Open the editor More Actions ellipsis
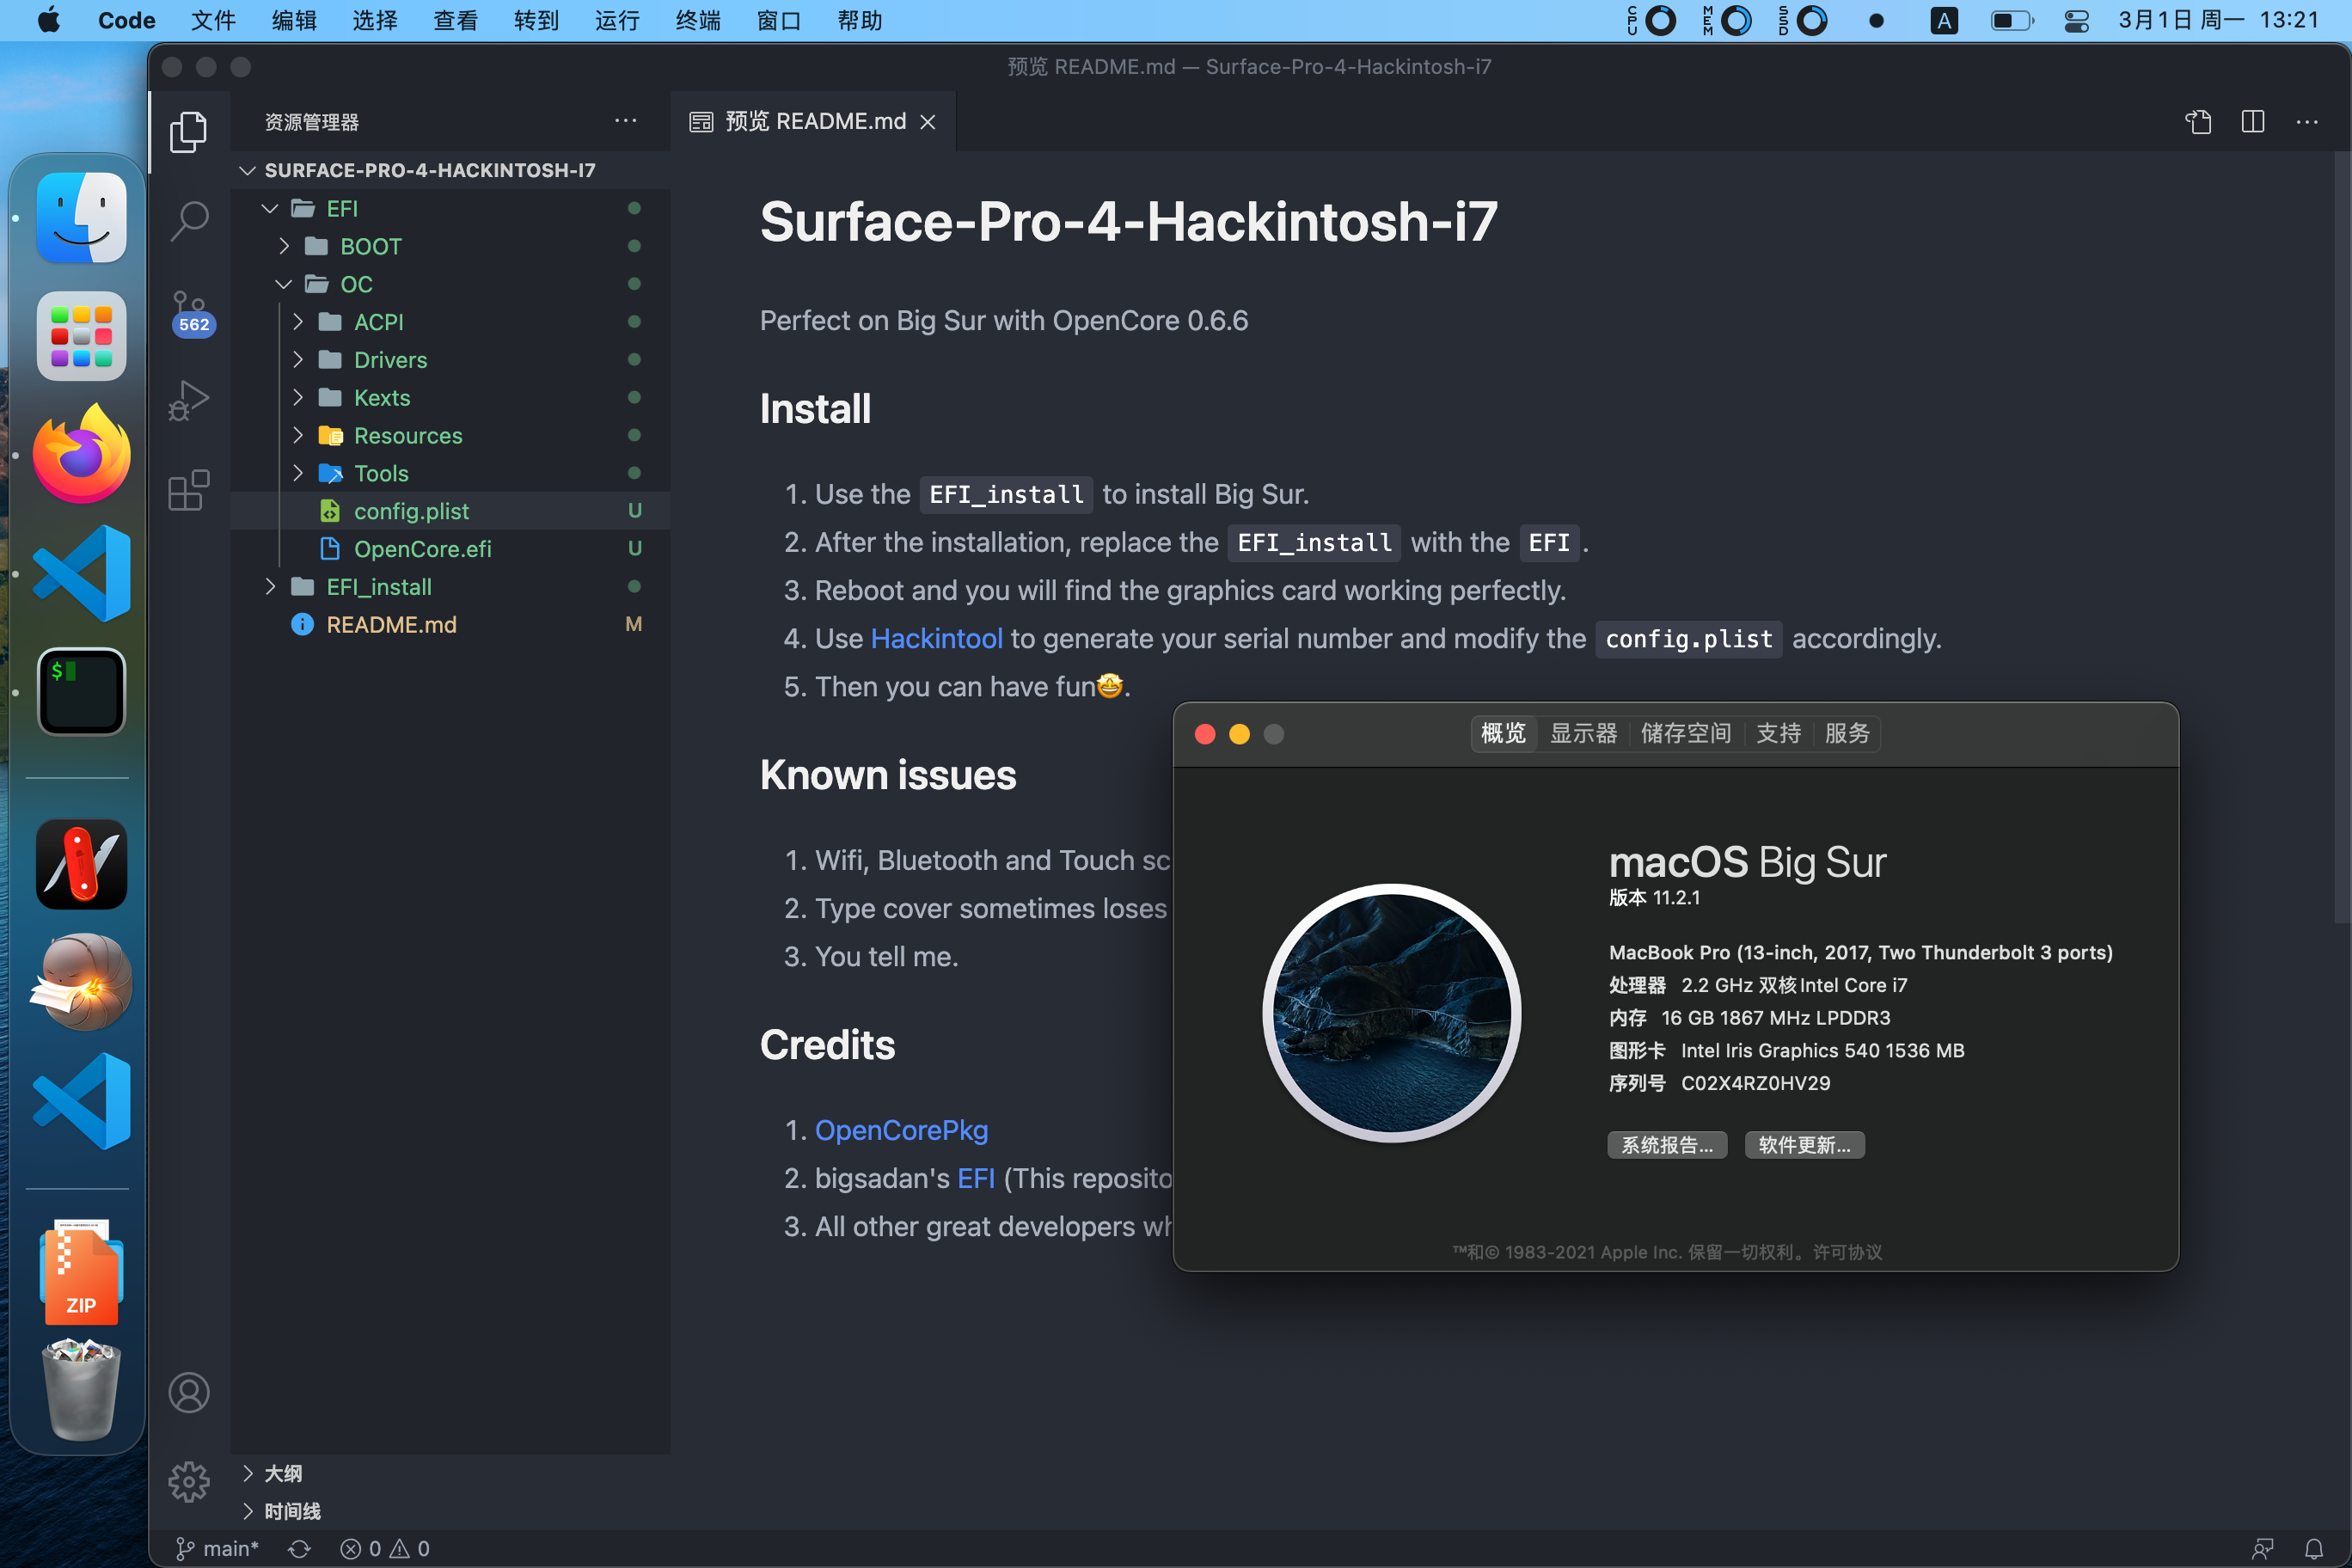 [2307, 121]
